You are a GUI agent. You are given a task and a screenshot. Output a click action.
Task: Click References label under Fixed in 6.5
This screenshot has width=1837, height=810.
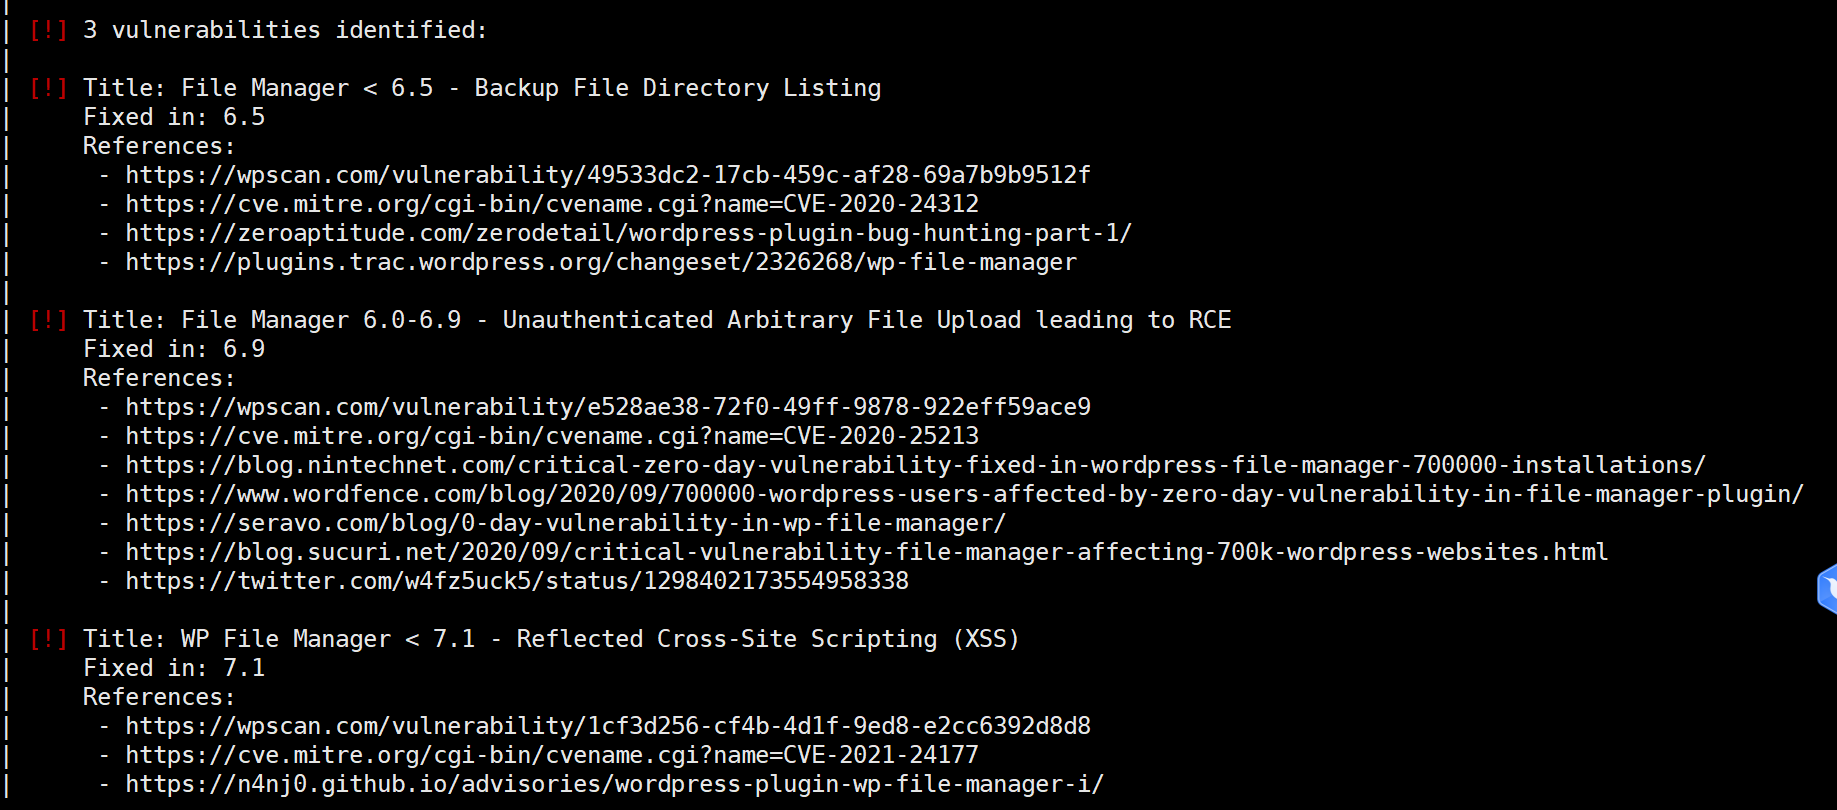(159, 146)
